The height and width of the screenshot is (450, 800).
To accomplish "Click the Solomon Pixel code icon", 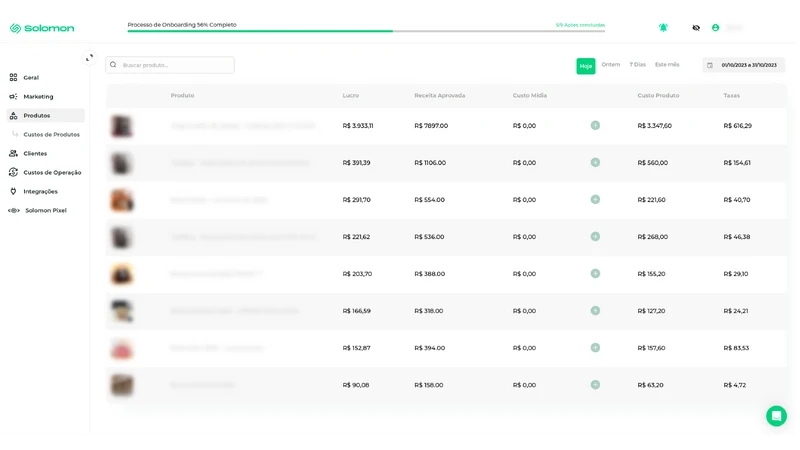I will (14, 210).
